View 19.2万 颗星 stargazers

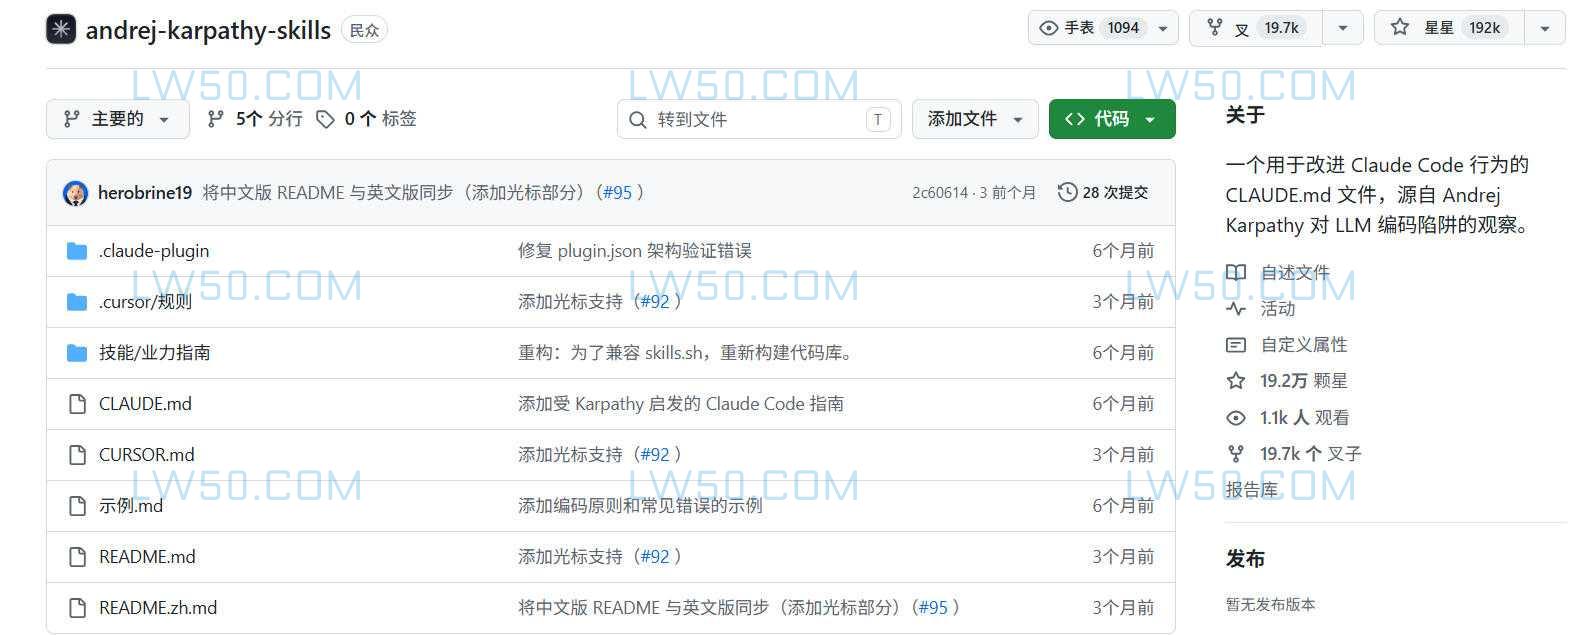click(x=1304, y=381)
